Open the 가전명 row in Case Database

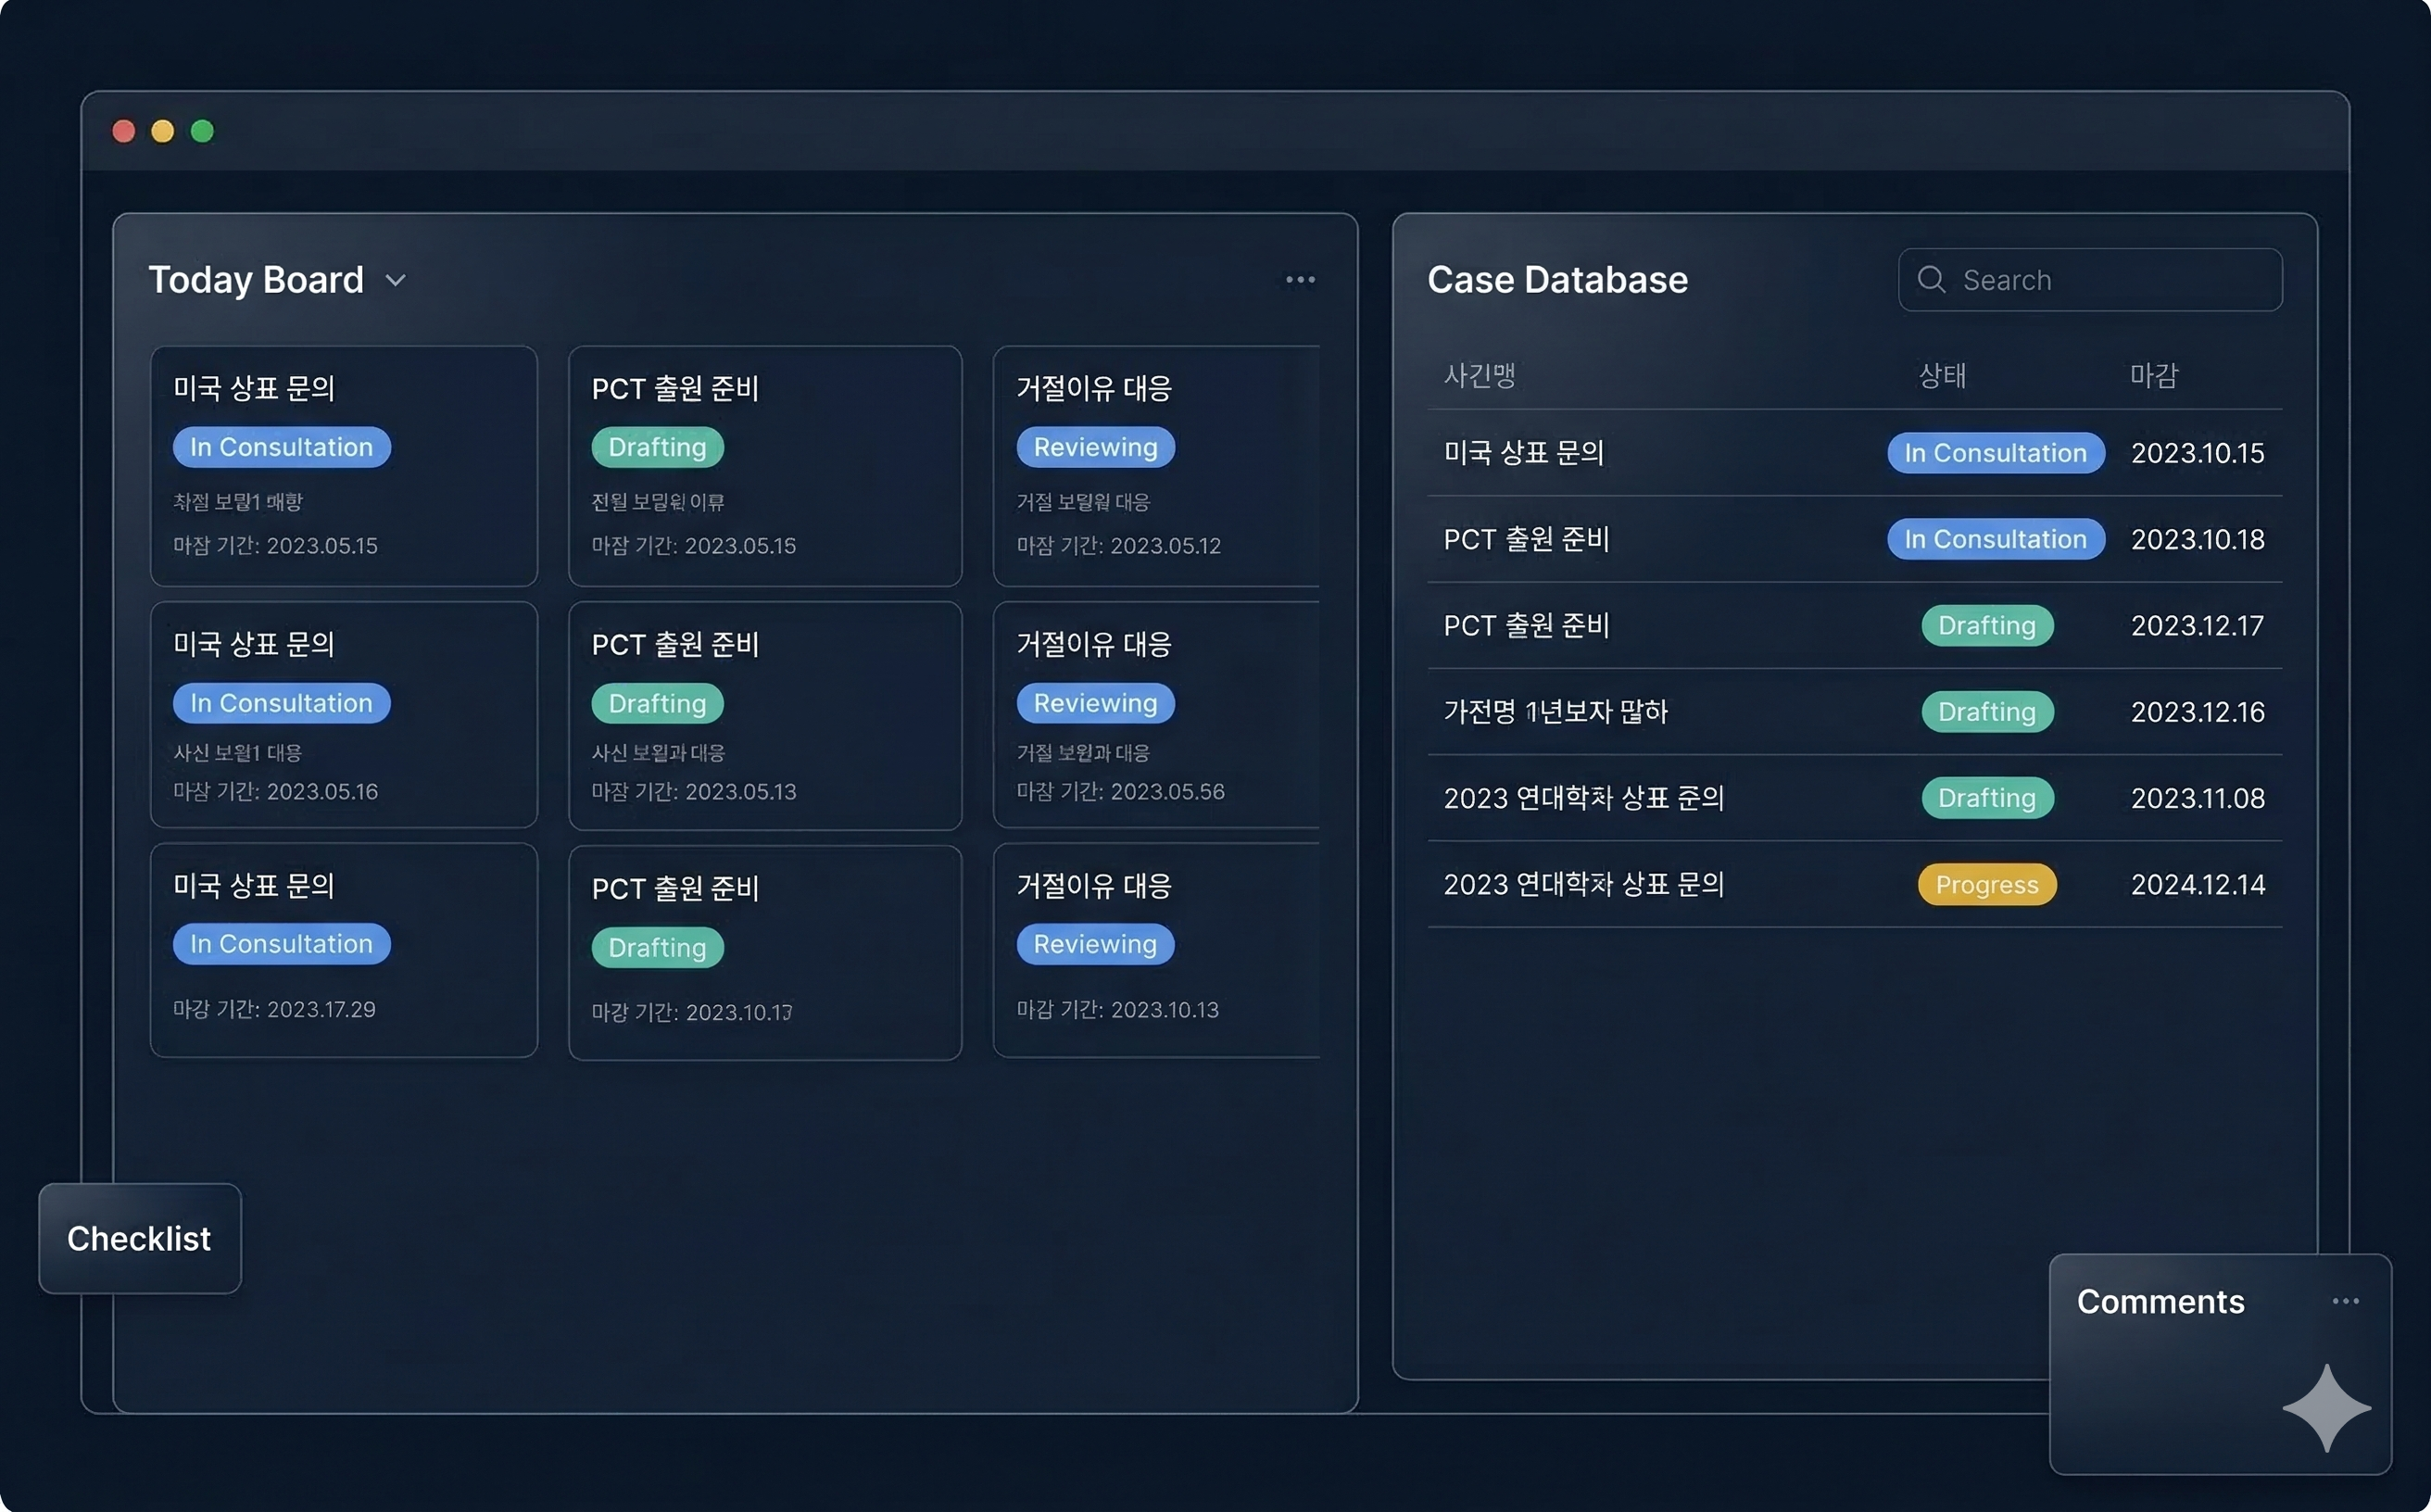click(1556, 711)
